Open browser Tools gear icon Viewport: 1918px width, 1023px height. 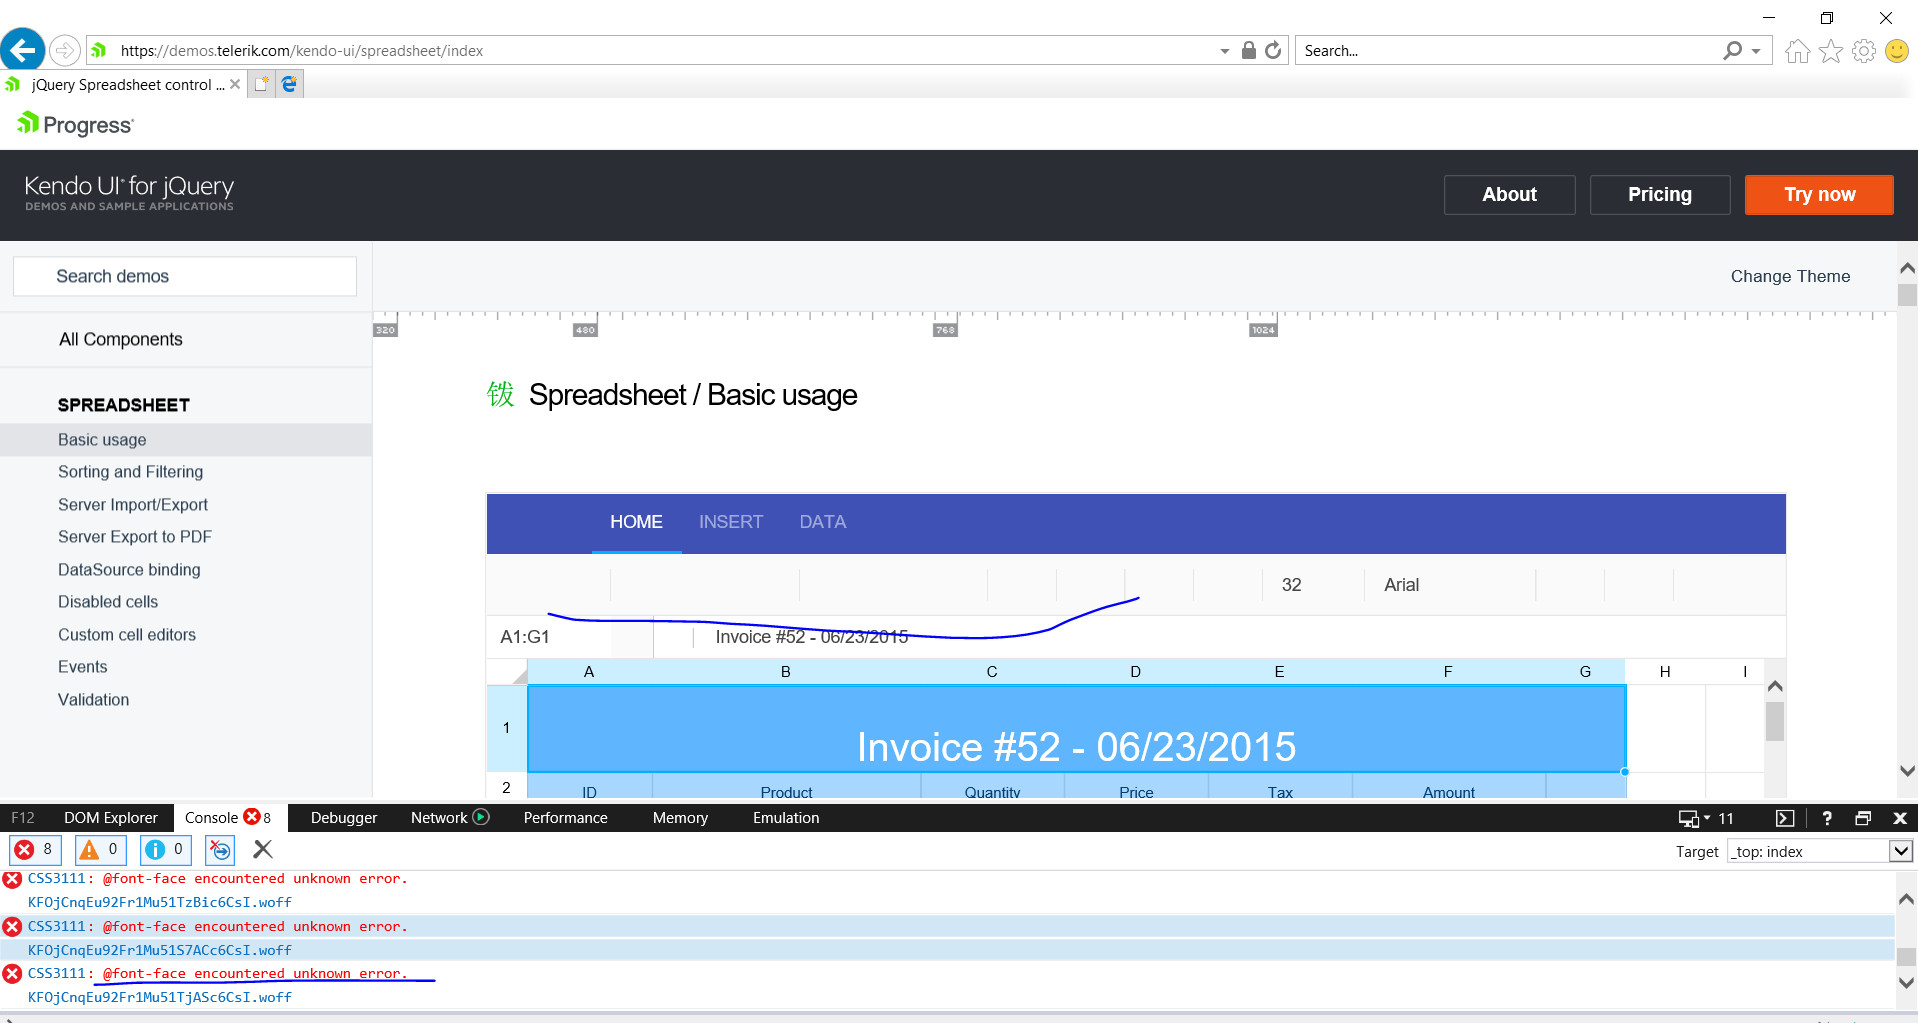(1864, 51)
